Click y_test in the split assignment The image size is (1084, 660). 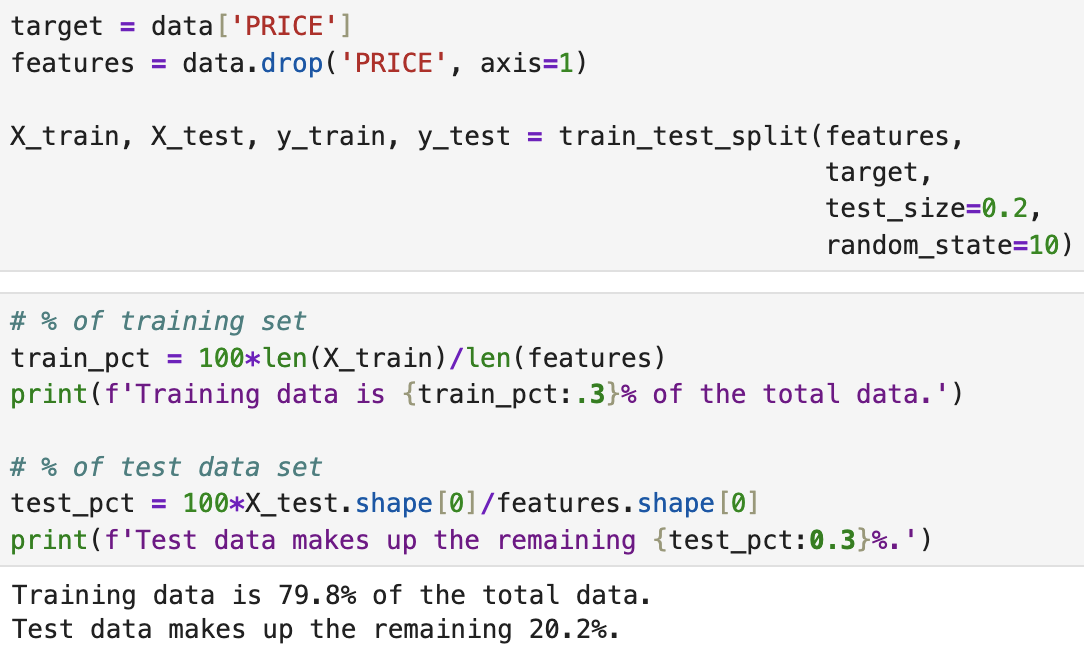click(x=464, y=136)
